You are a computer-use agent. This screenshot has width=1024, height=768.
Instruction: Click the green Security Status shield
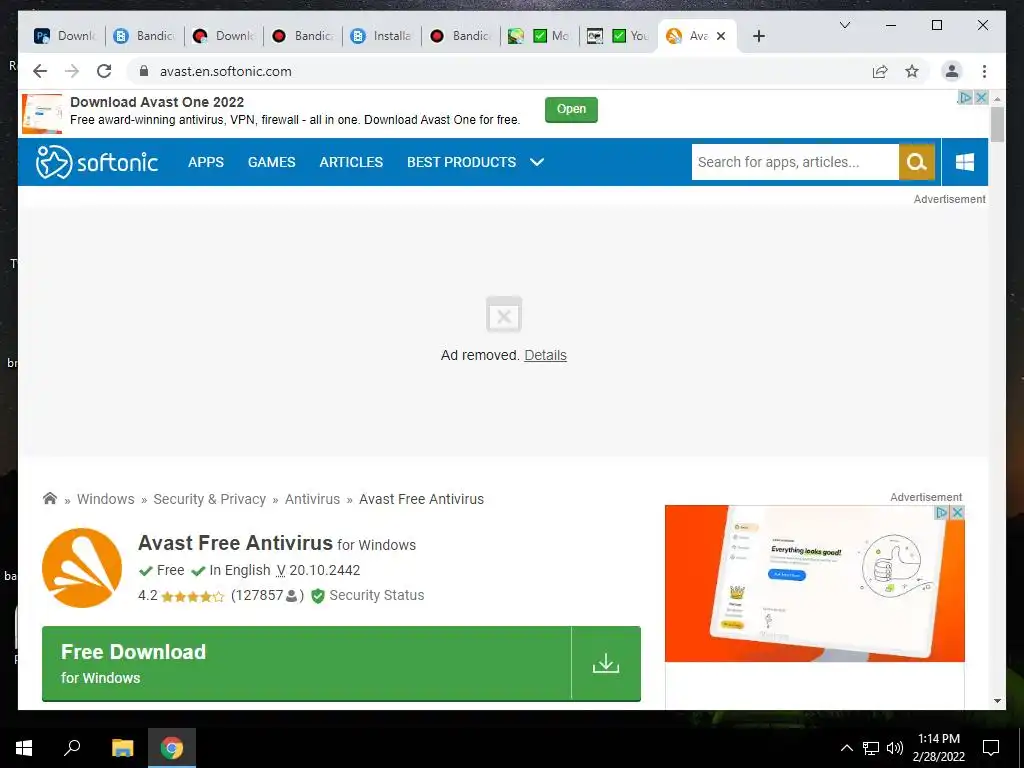(x=317, y=596)
